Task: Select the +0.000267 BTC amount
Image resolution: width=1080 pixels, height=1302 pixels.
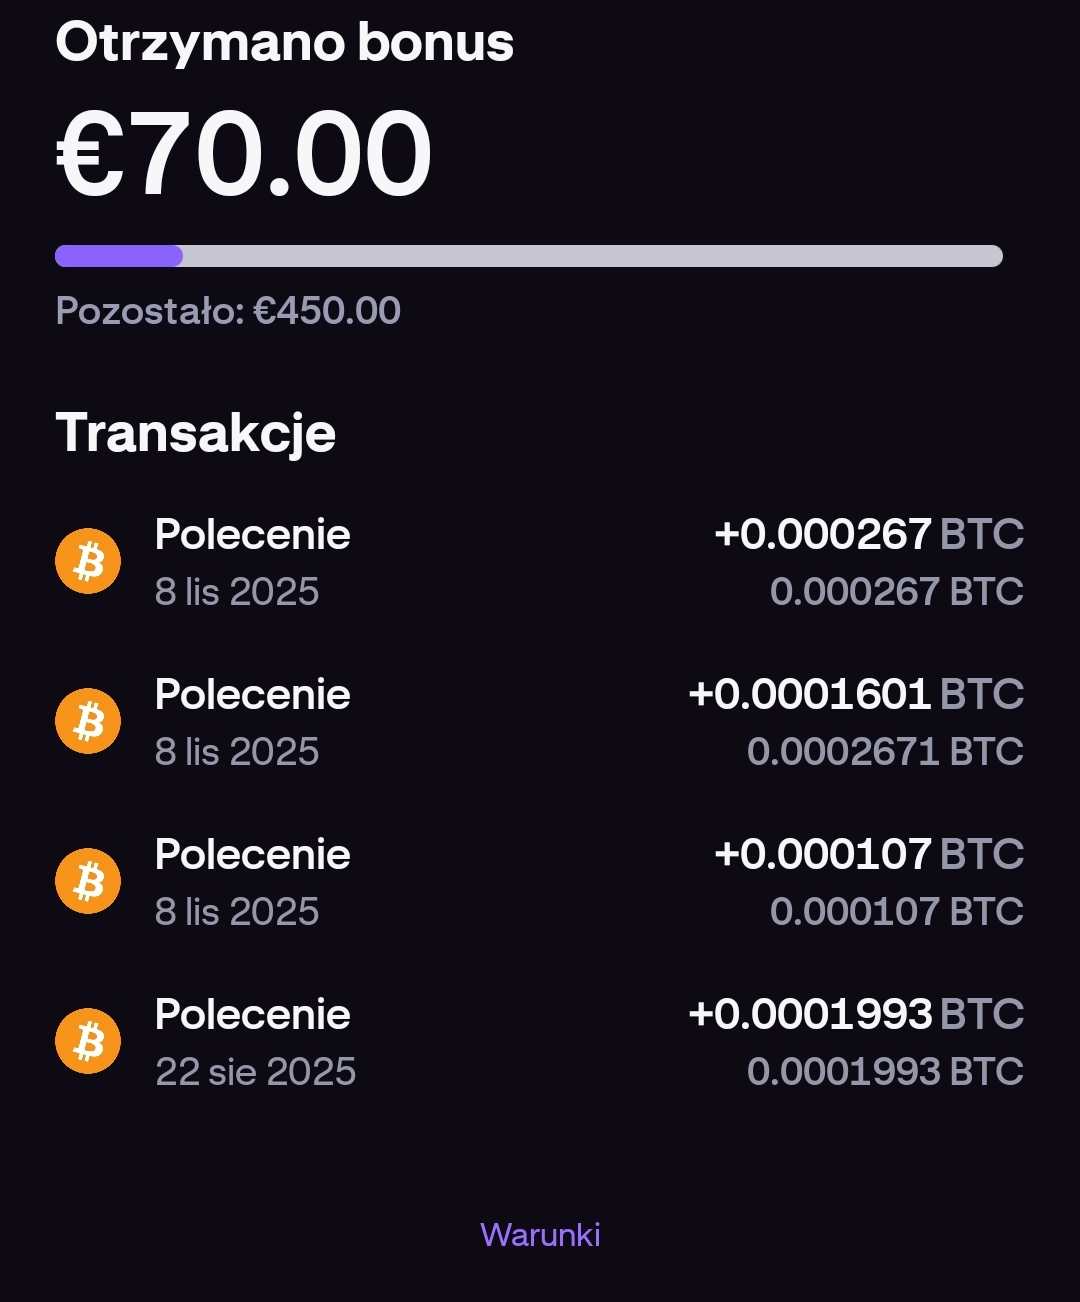Action: [x=868, y=535]
